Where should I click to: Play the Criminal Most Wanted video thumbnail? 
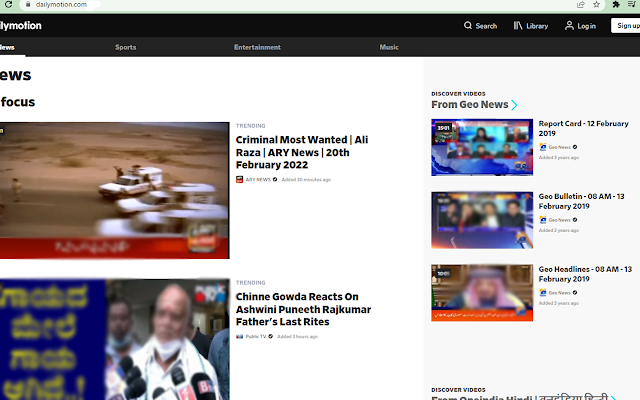pos(115,190)
